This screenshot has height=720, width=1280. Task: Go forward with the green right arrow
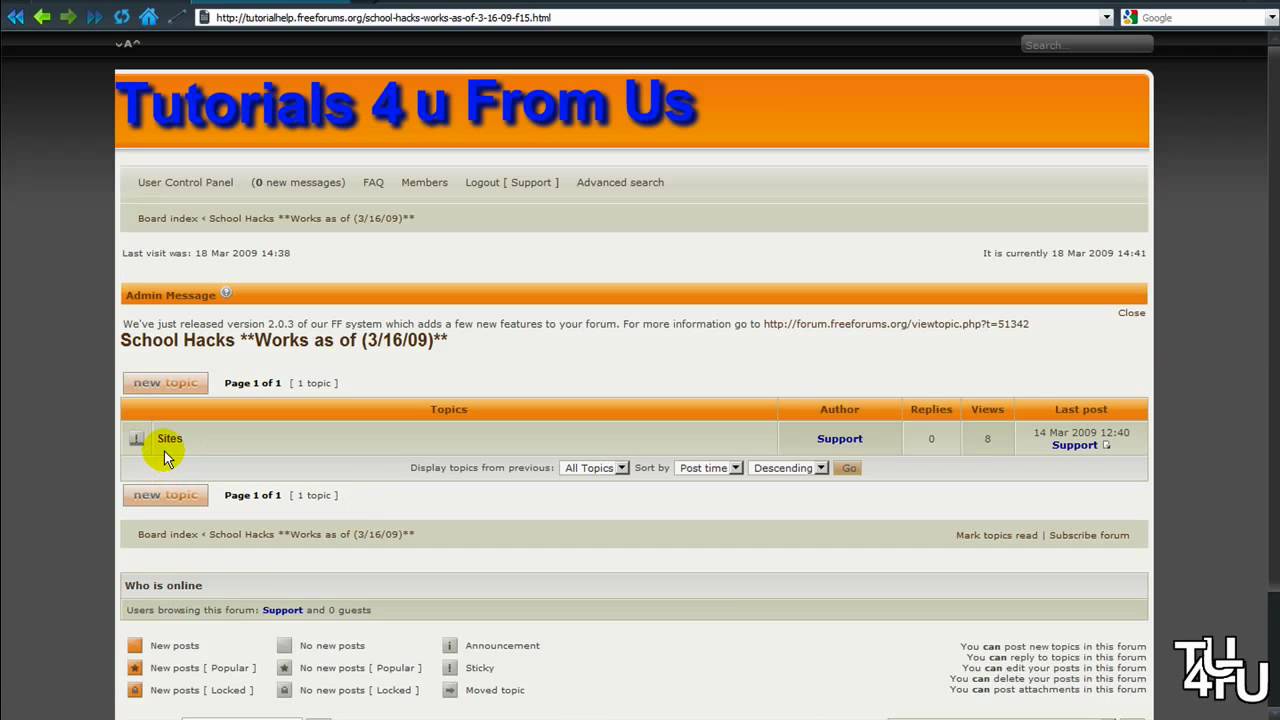point(68,17)
